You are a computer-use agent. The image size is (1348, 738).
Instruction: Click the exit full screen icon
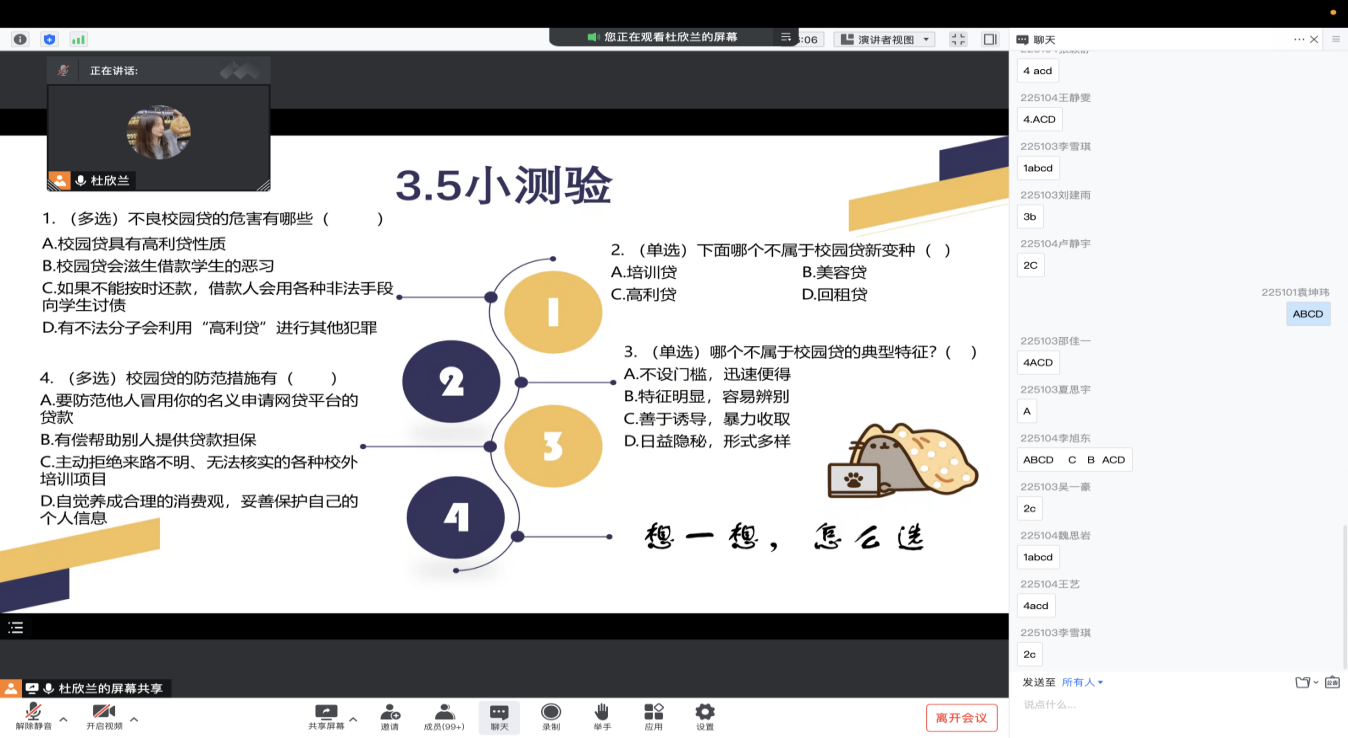958,39
